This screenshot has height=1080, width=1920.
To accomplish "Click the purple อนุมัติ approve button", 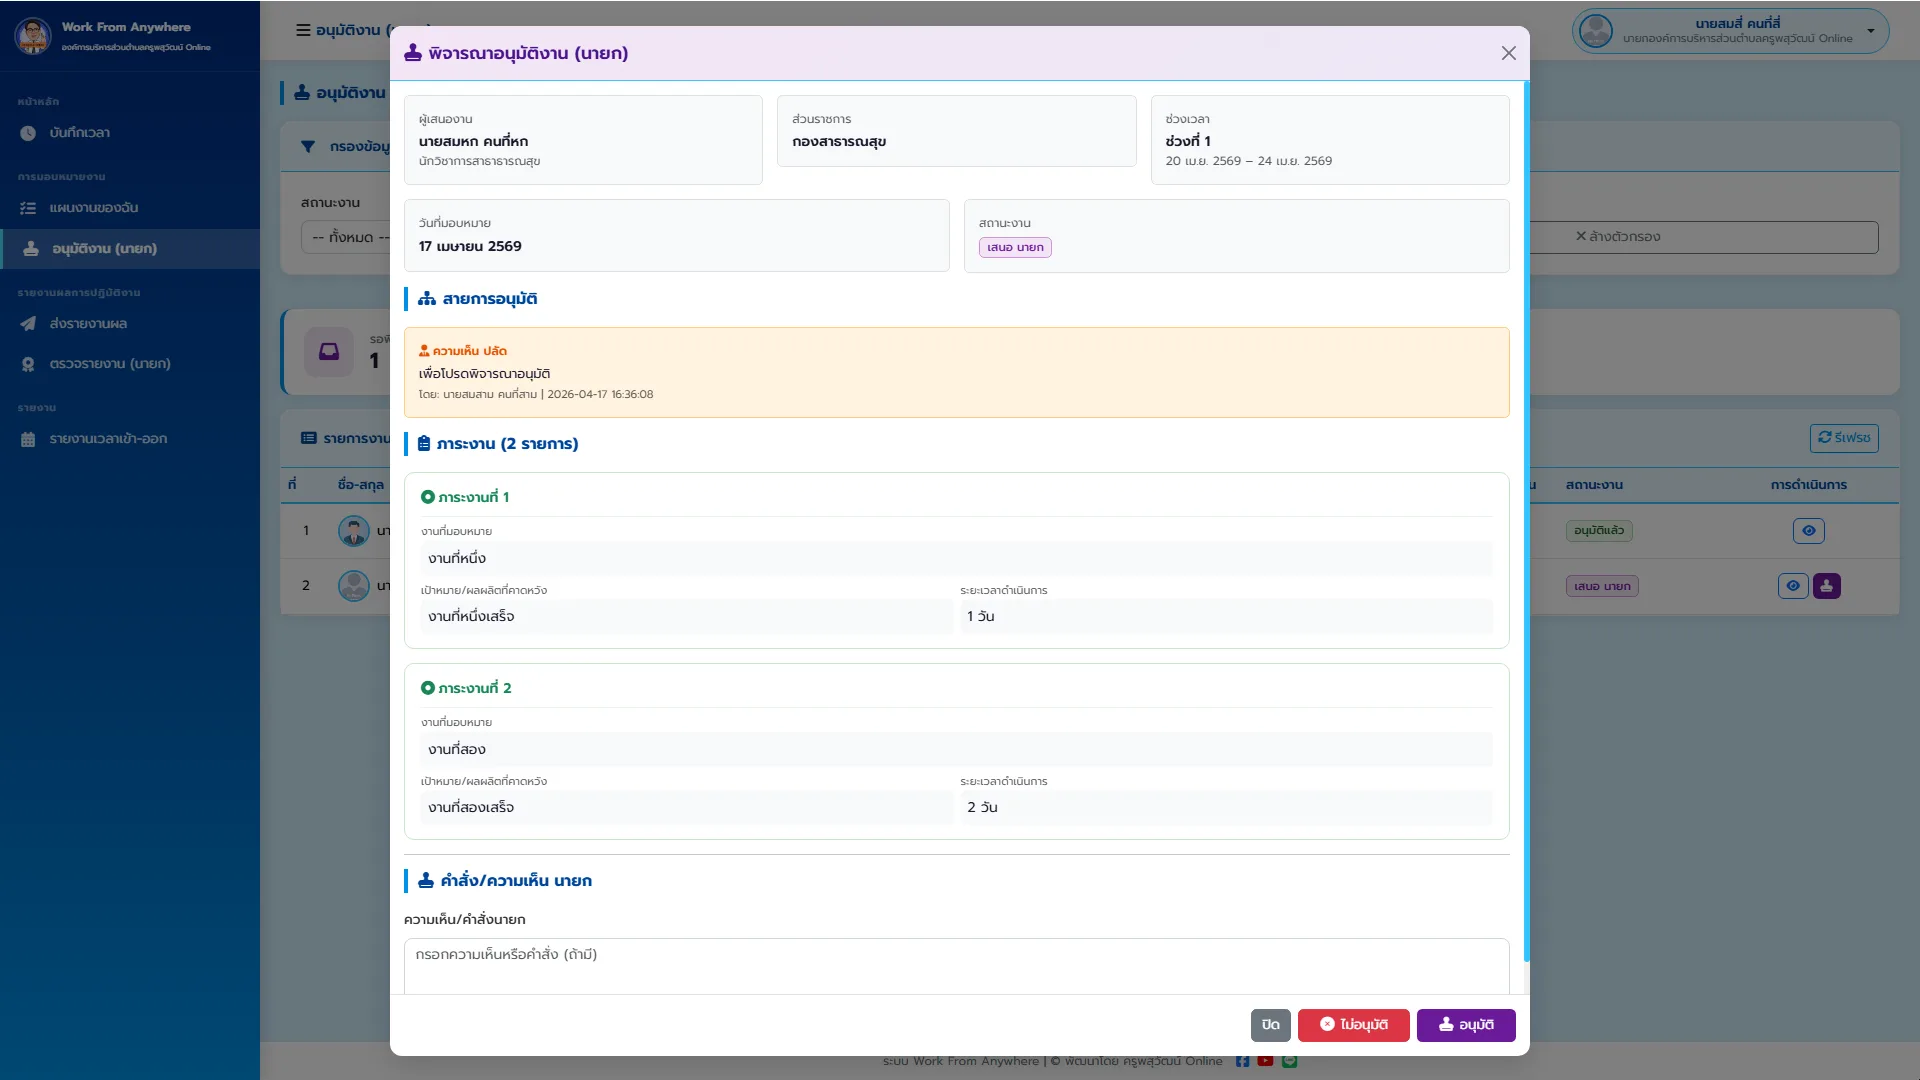I will point(1466,1025).
